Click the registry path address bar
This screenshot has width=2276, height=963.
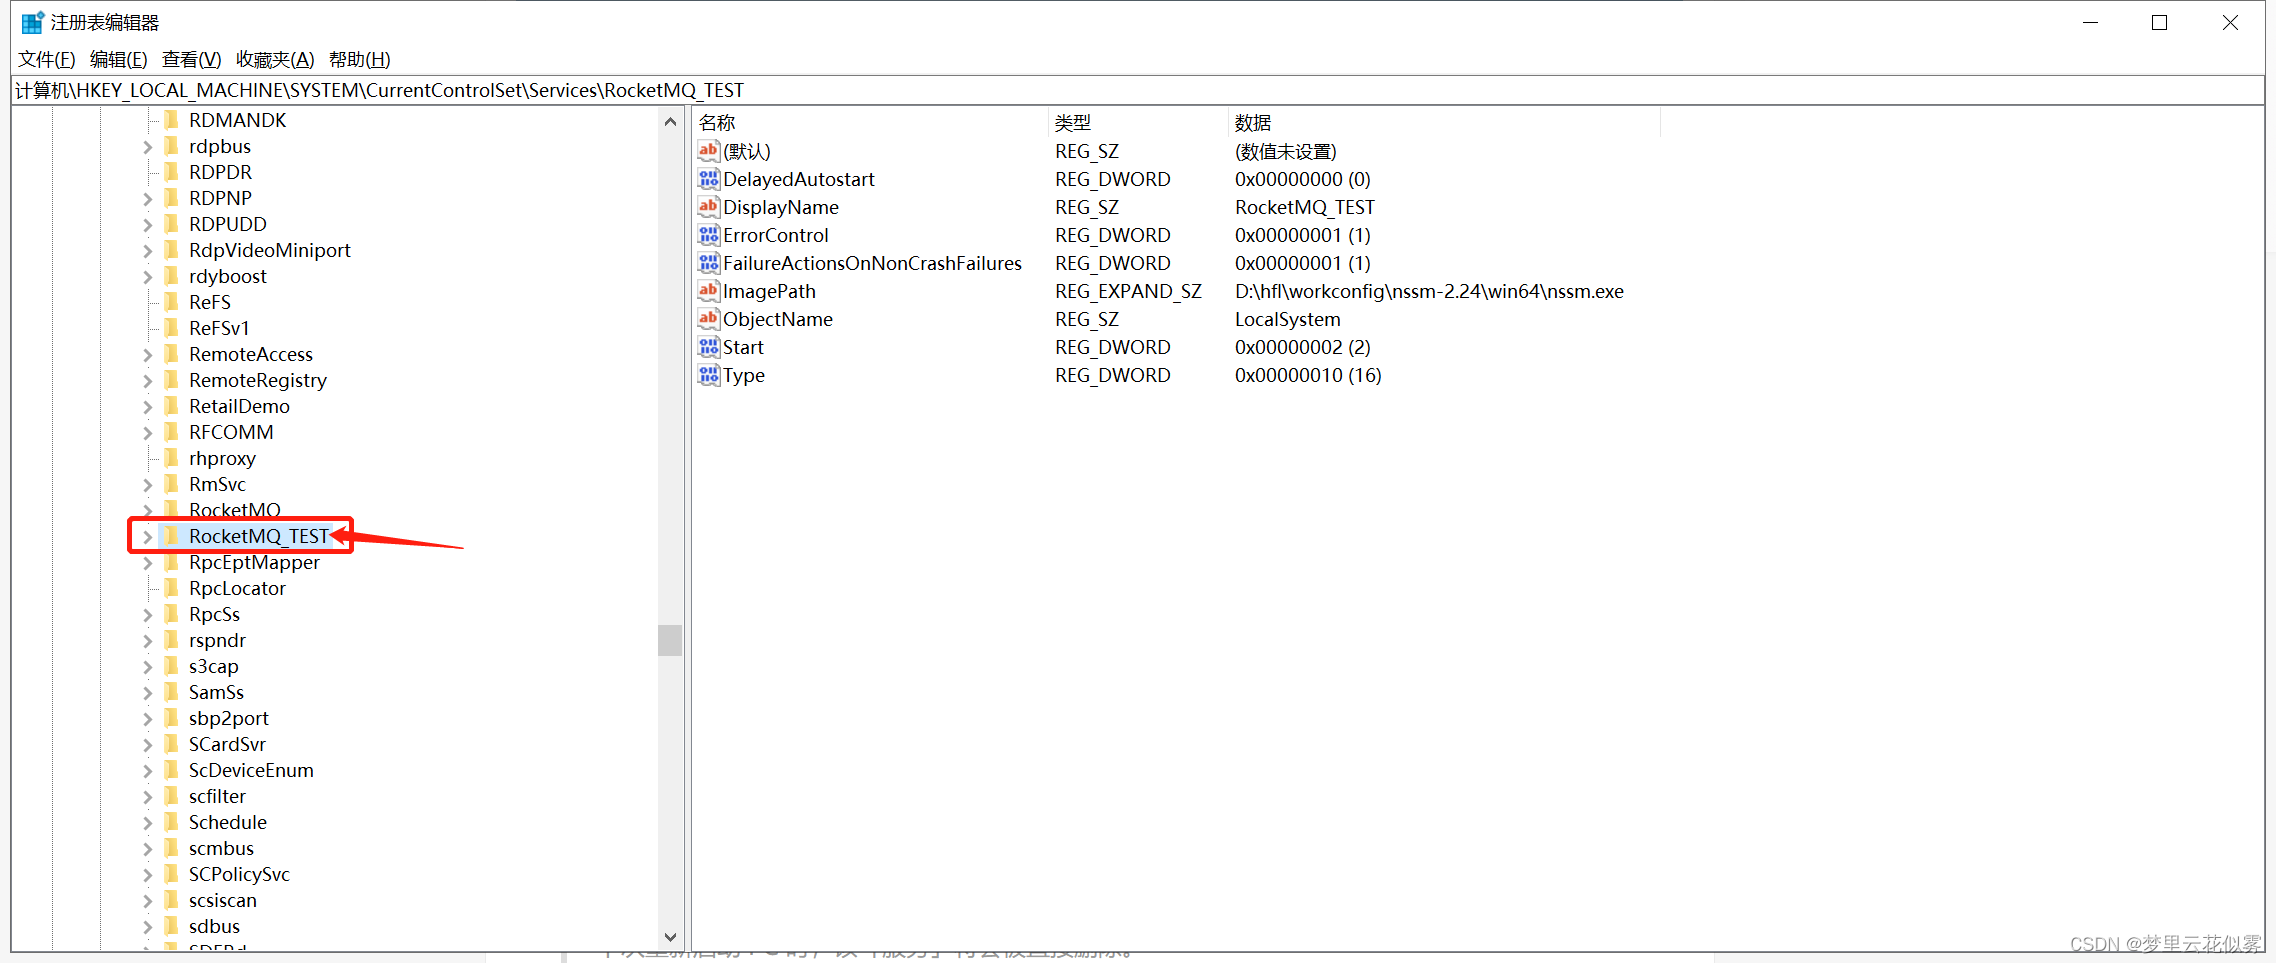tap(1138, 90)
